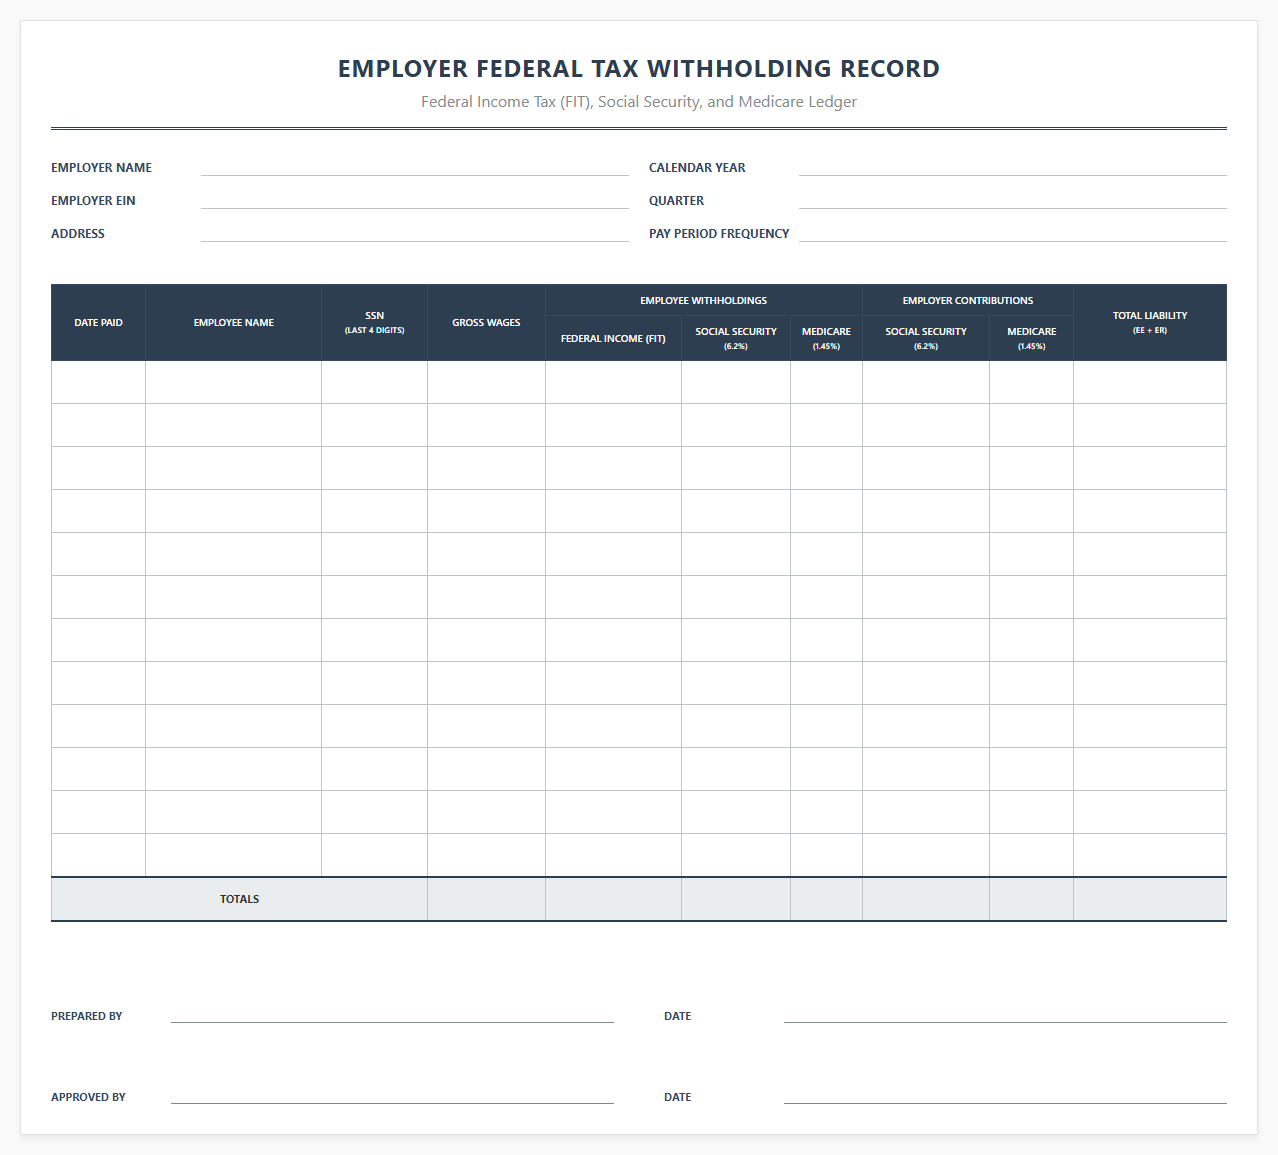Click the Gross Wages cell in Totals row
This screenshot has width=1278, height=1155.
(486, 899)
